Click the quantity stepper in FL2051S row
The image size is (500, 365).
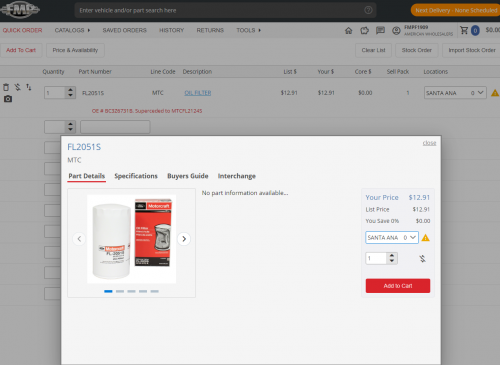click(x=70, y=93)
